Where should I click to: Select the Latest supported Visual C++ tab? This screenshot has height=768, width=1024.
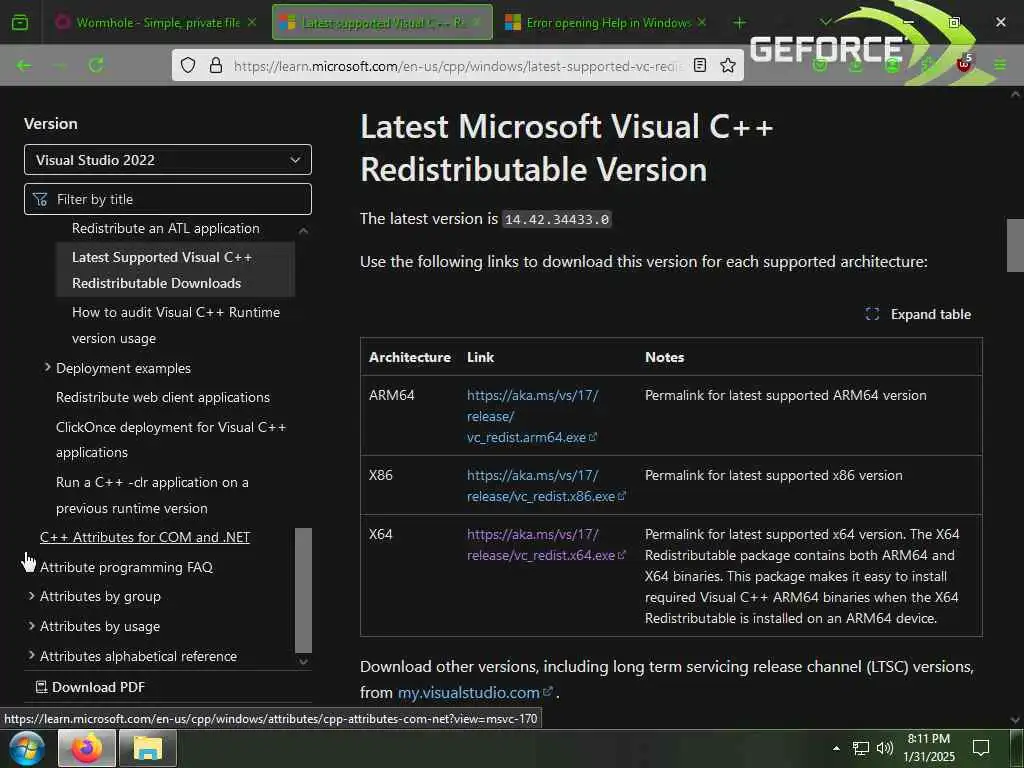[382, 22]
